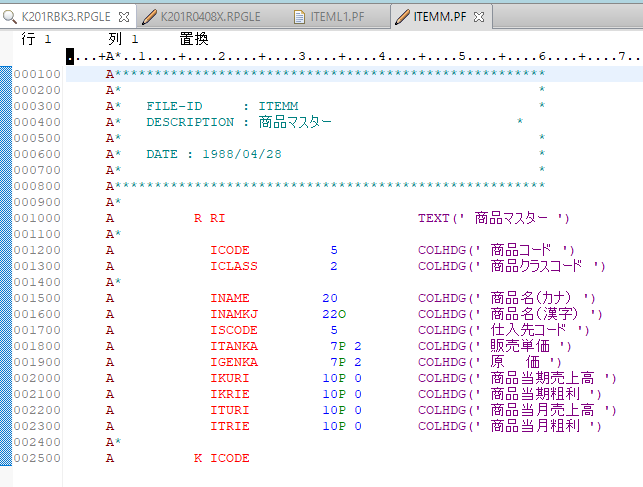This screenshot has height=487, width=643.
Task: Click the COLHDG text 仕入先コード
Action: (x=528, y=330)
